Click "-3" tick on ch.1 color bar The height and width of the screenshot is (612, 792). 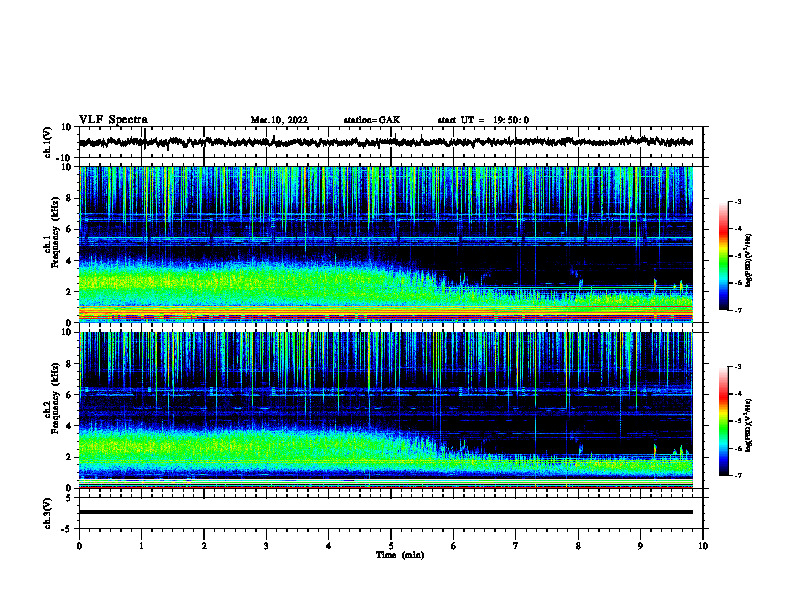738,202
